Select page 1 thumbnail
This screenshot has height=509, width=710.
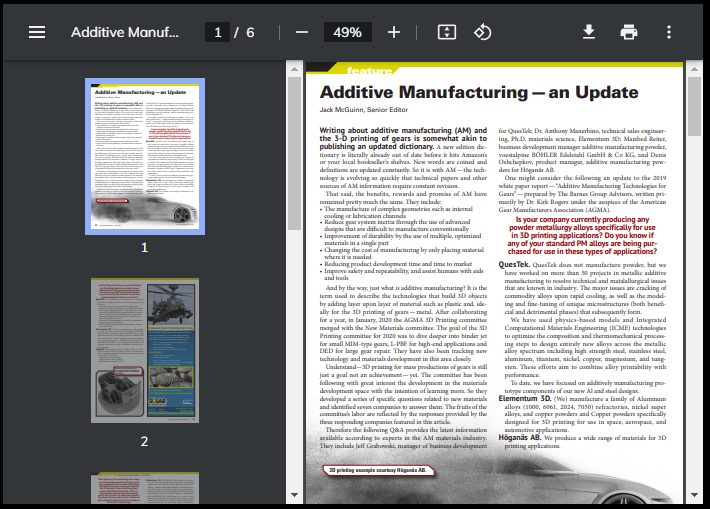coord(145,156)
